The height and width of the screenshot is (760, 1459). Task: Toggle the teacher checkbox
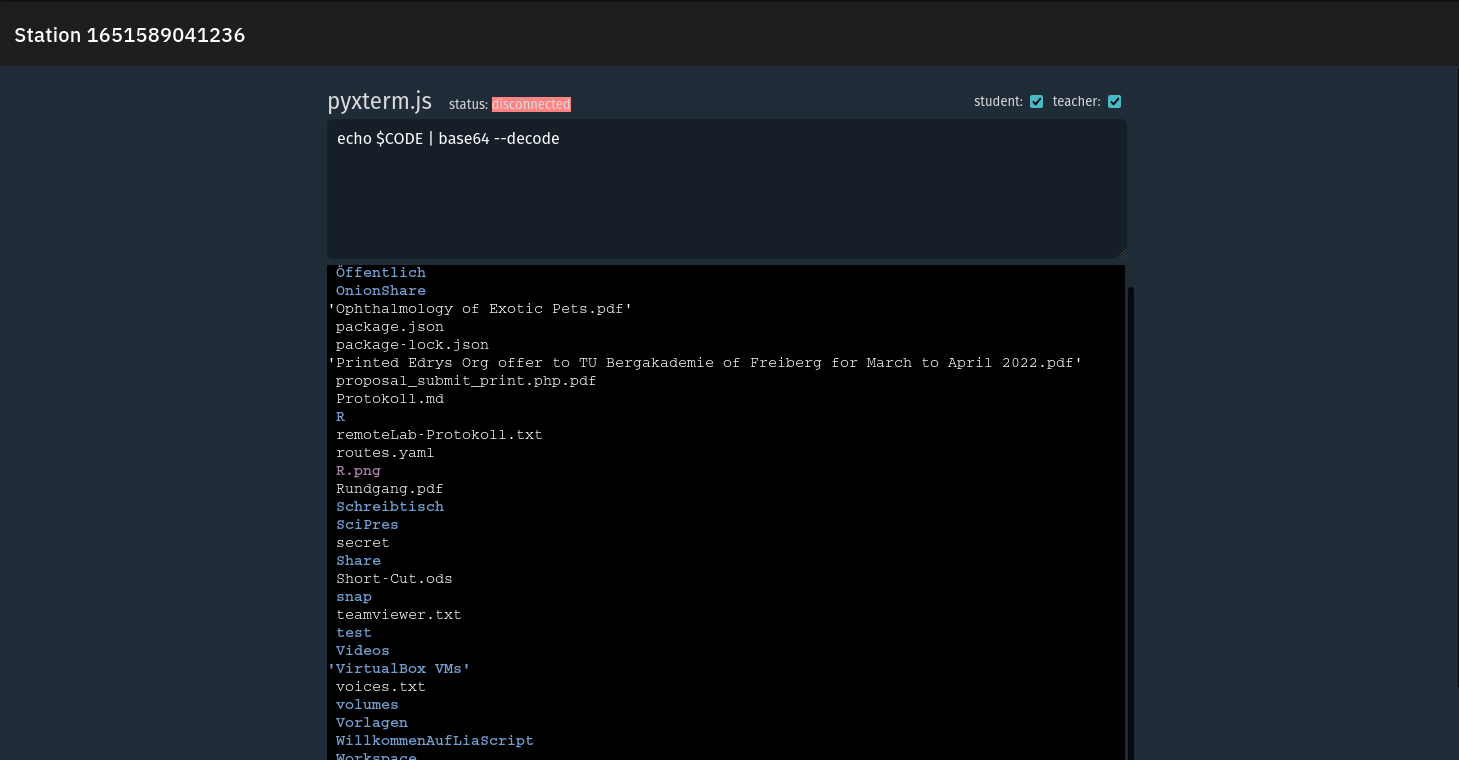(x=1114, y=101)
